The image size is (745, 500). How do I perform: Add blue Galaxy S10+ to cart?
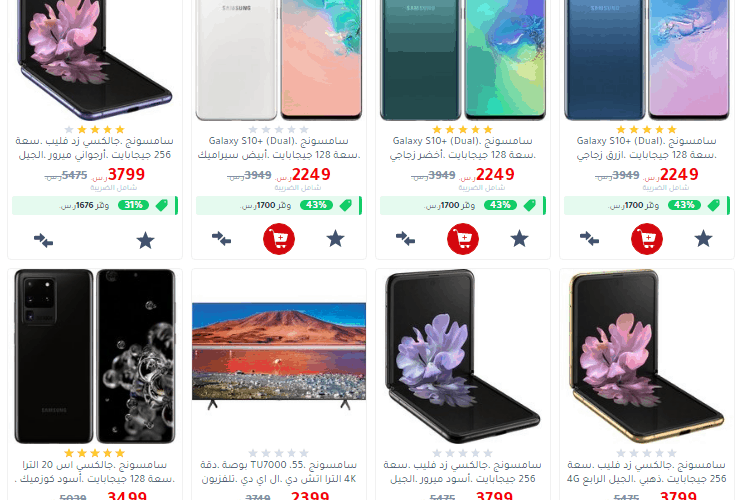click(647, 239)
